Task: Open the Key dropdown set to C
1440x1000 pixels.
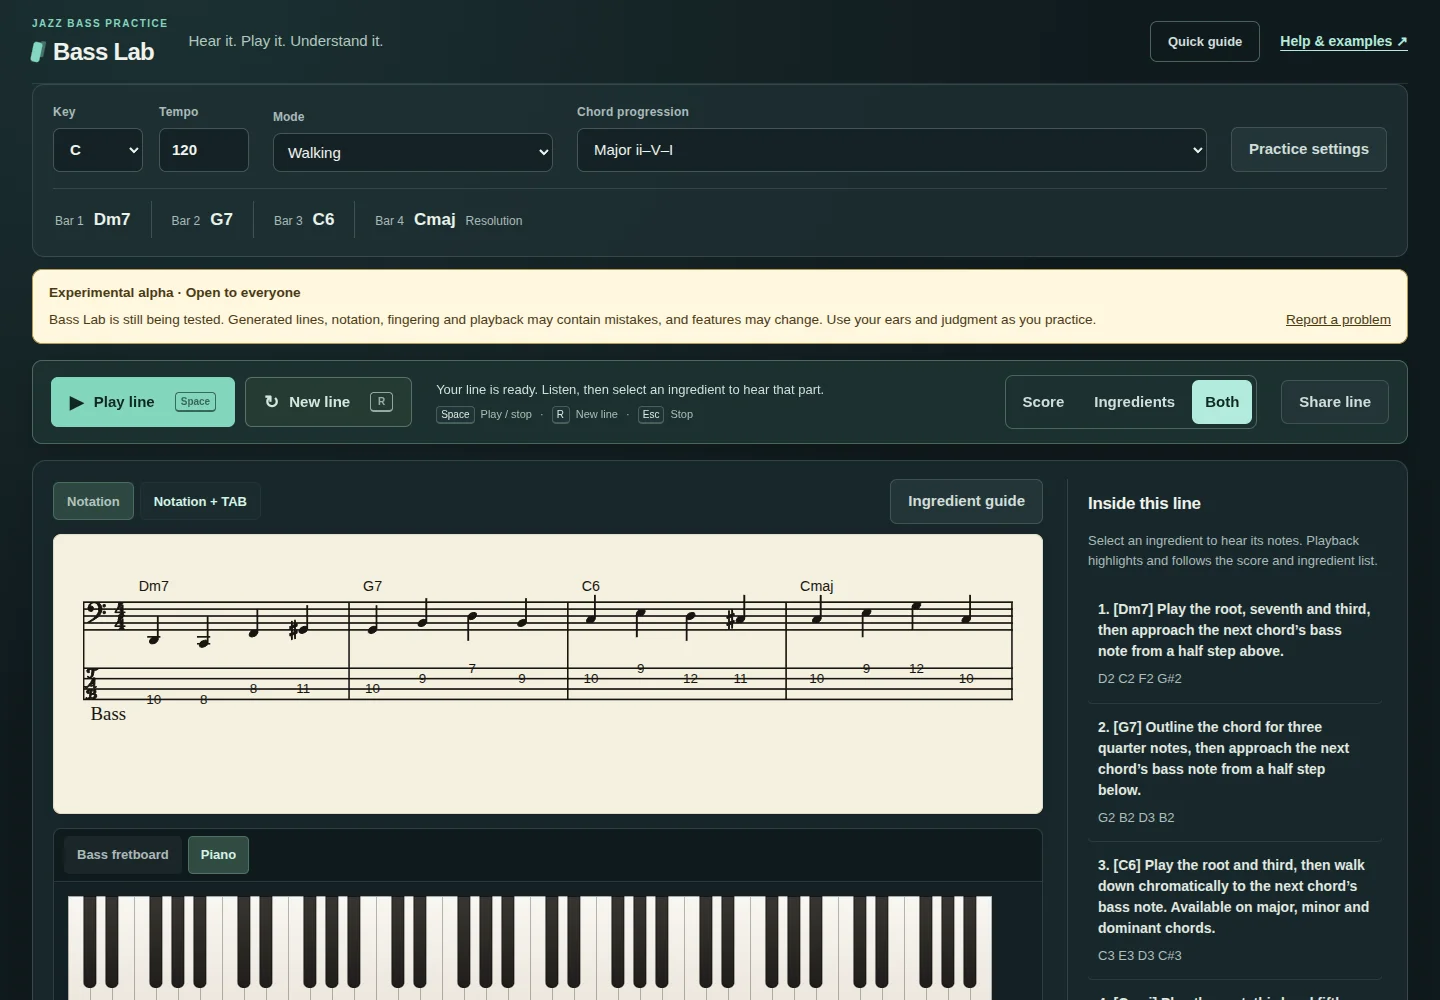Action: (98, 150)
